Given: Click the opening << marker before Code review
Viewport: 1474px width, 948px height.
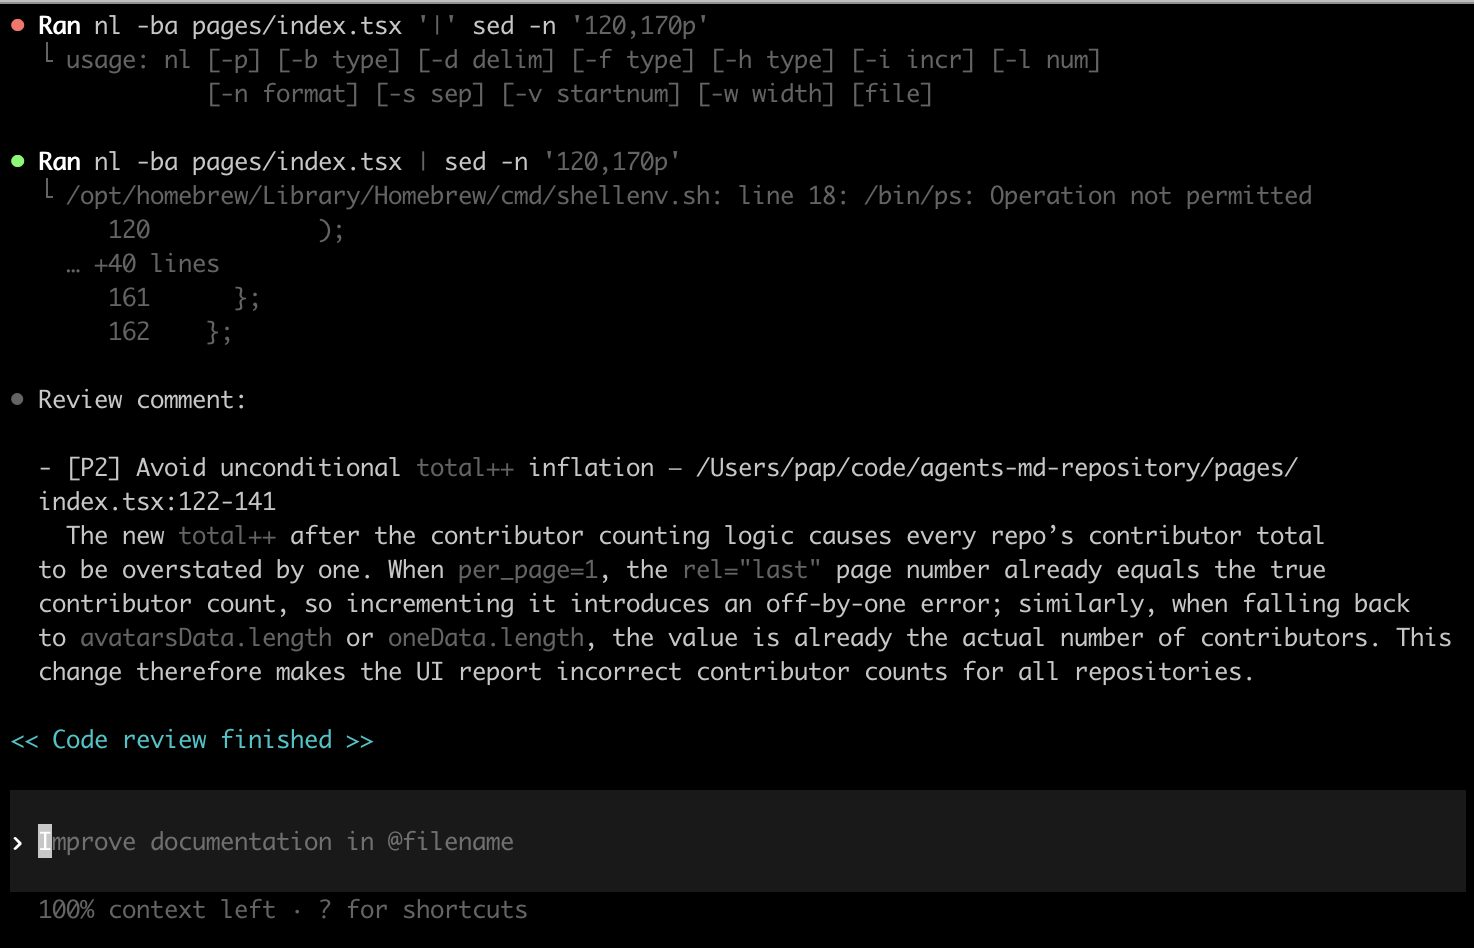Looking at the screenshot, I should [x=24, y=740].
